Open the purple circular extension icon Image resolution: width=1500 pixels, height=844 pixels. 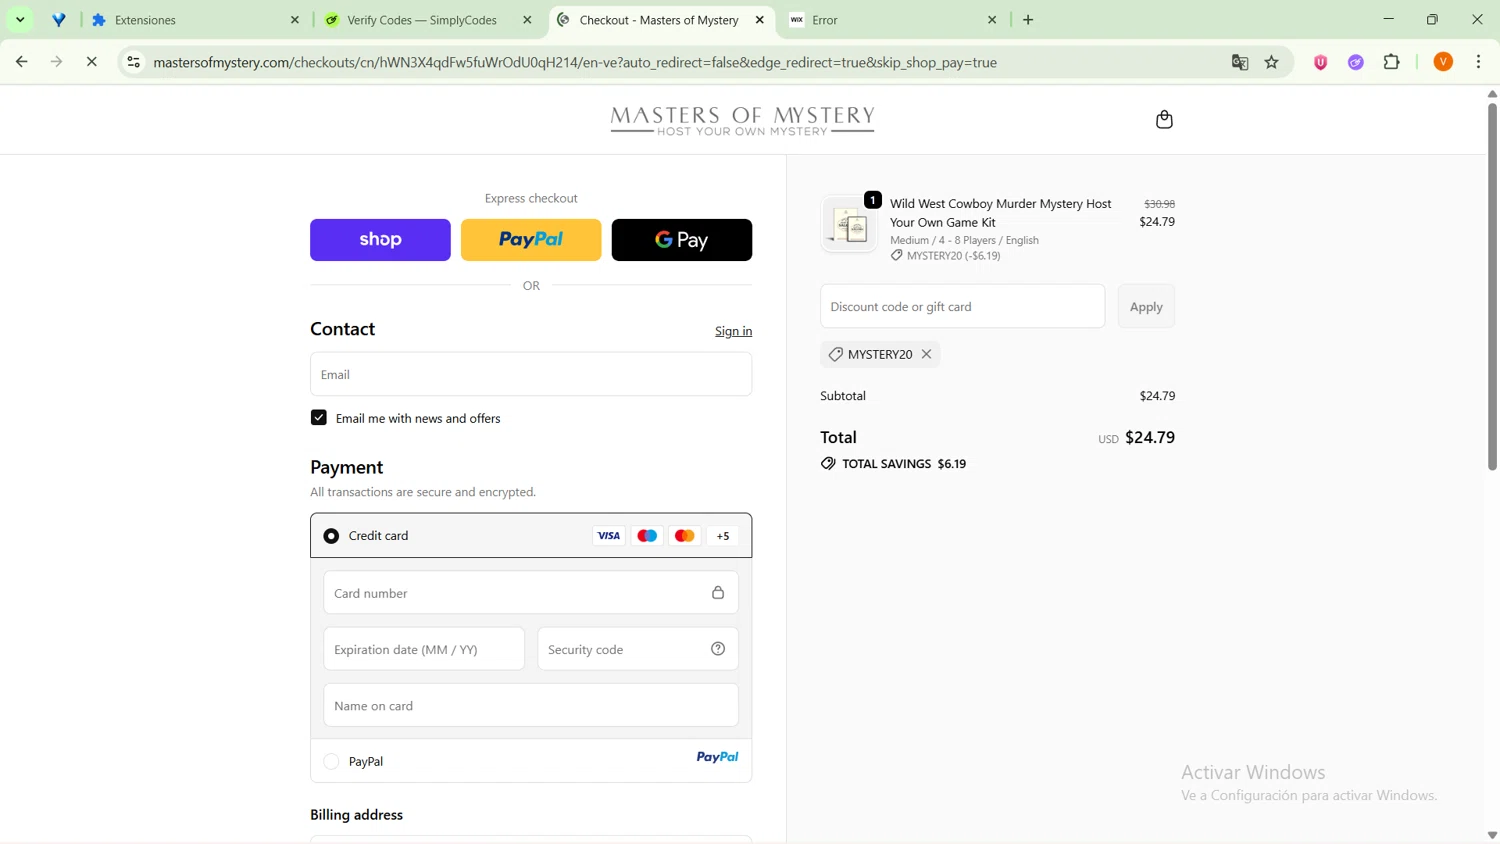point(1356,62)
